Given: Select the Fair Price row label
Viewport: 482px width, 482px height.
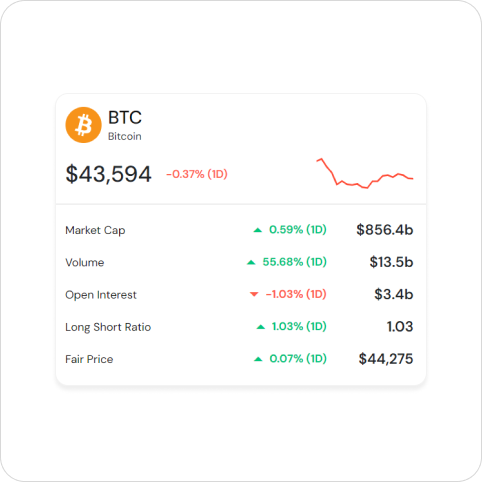Looking at the screenshot, I should [89, 359].
